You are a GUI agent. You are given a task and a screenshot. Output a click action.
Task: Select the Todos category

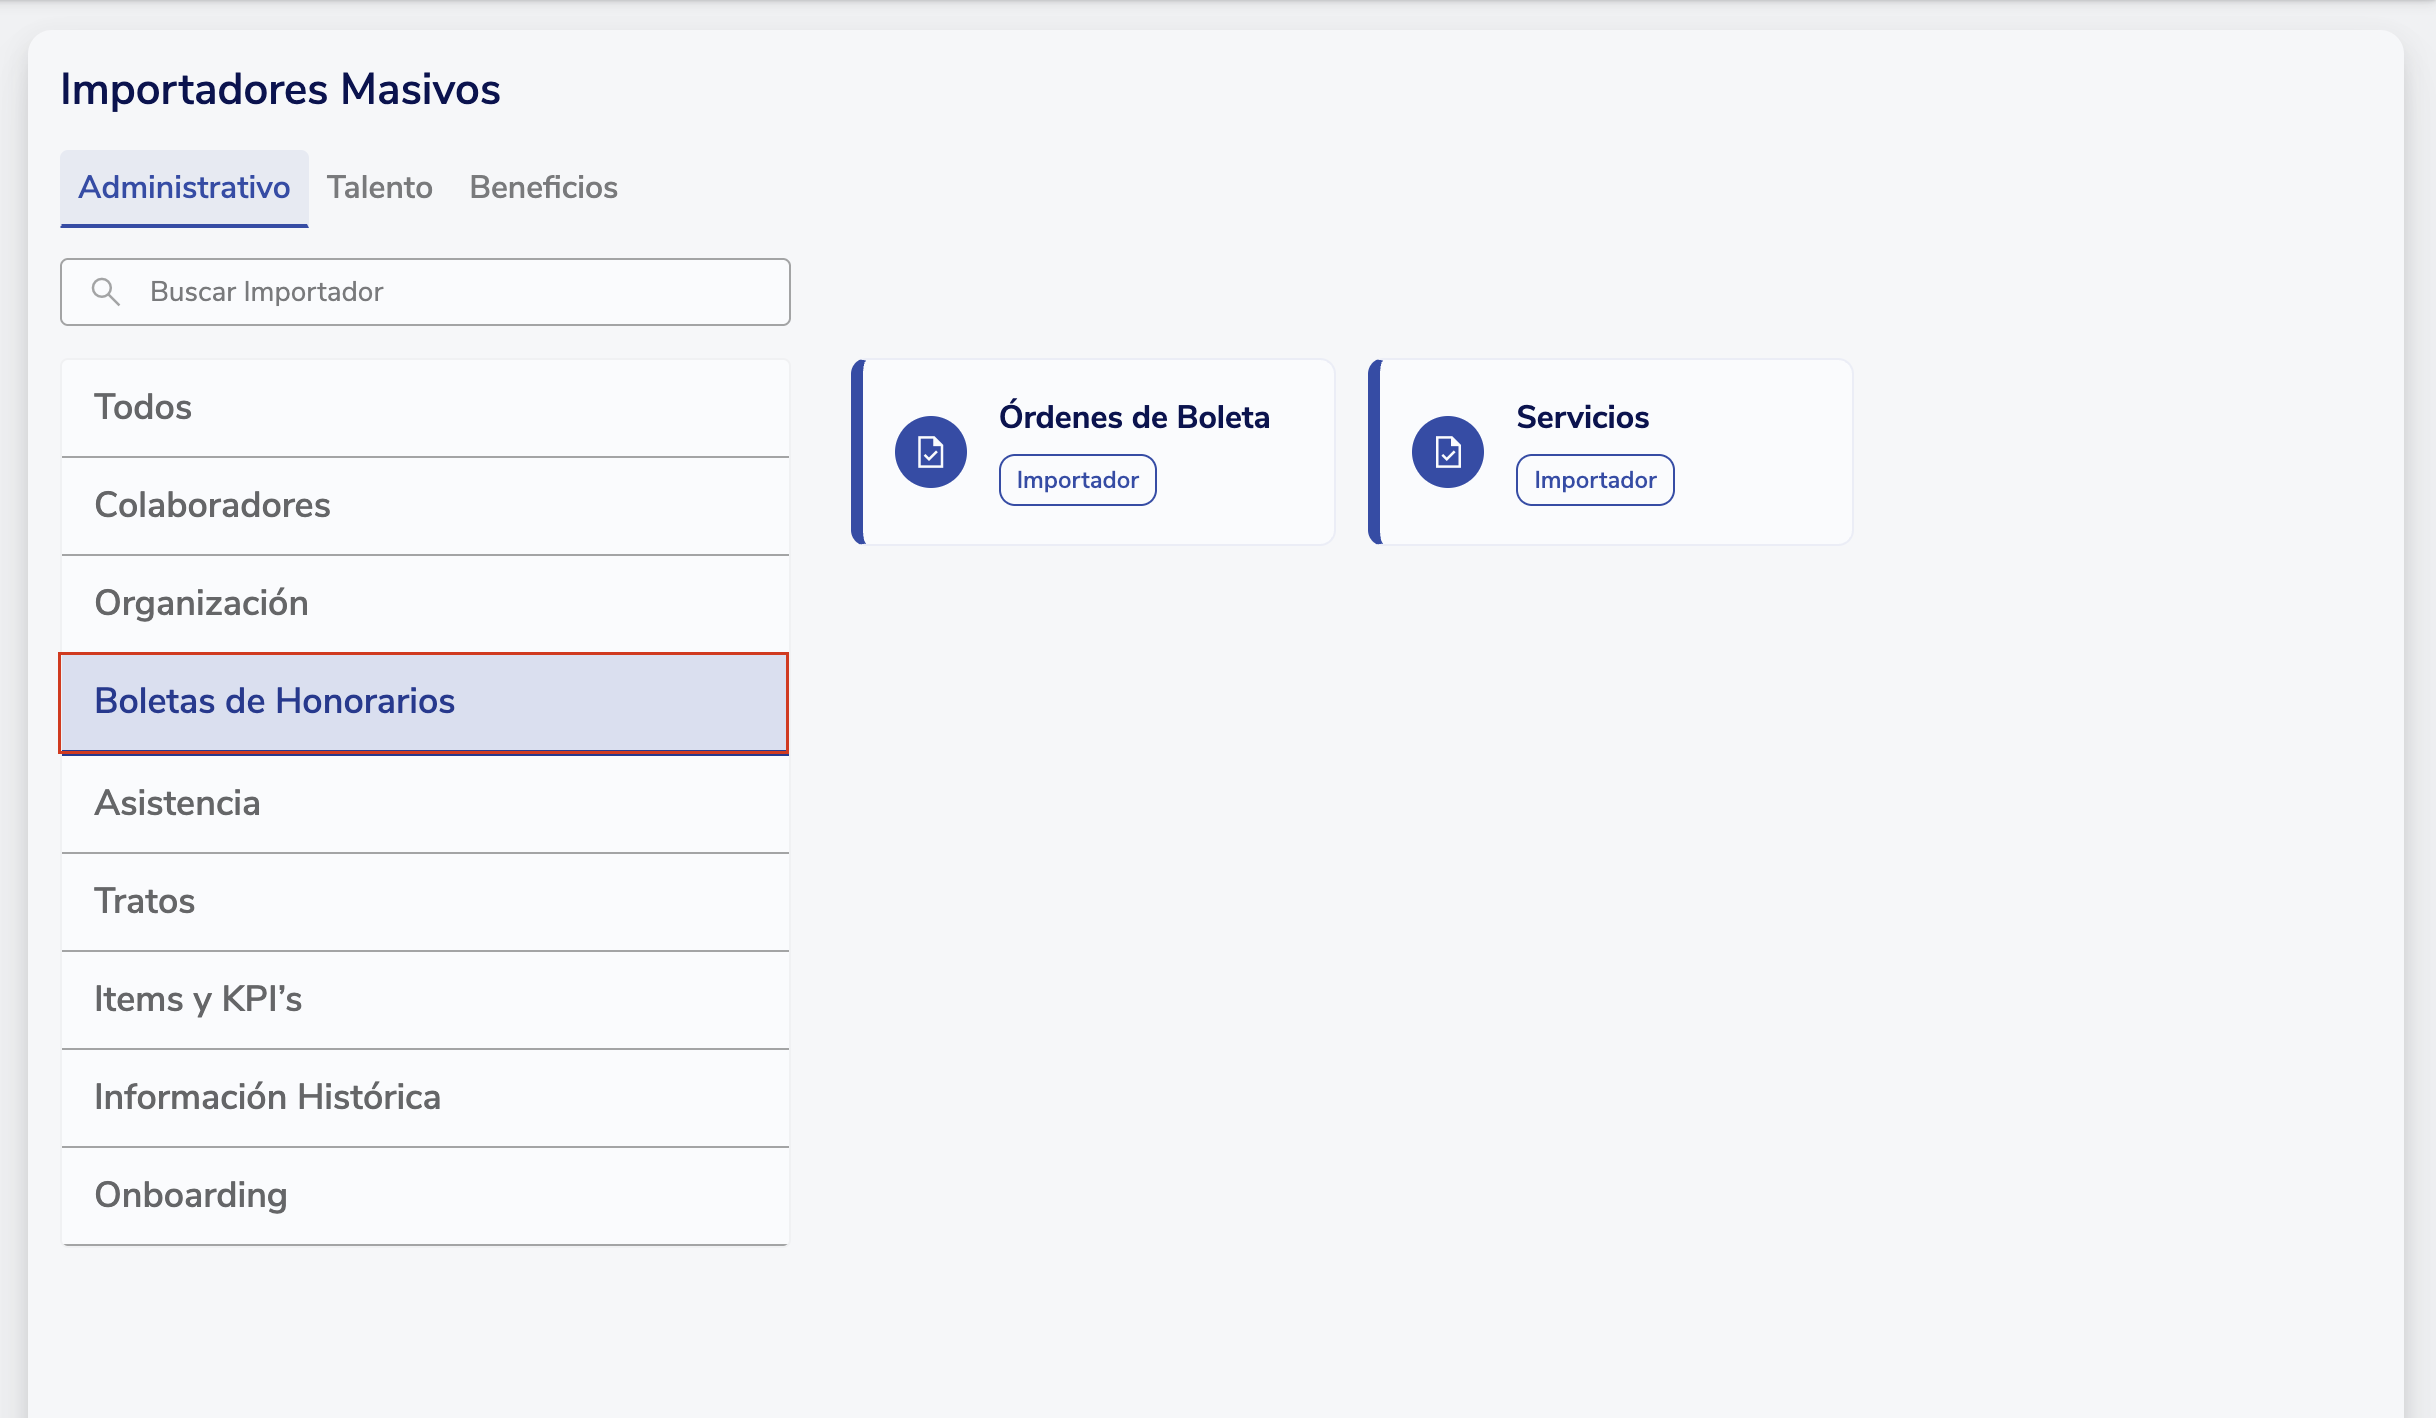(425, 408)
